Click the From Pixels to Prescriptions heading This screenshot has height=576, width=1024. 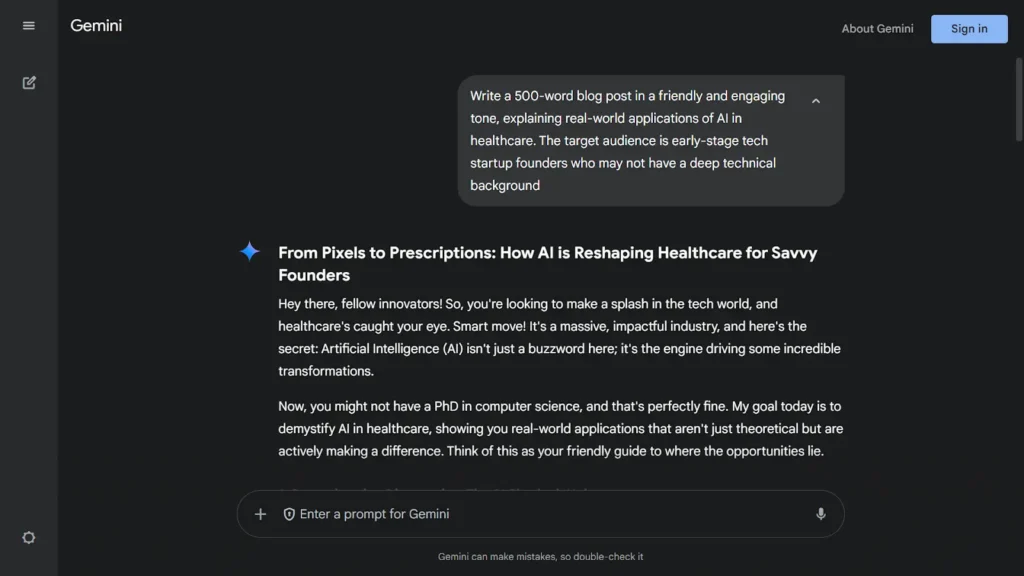click(547, 264)
